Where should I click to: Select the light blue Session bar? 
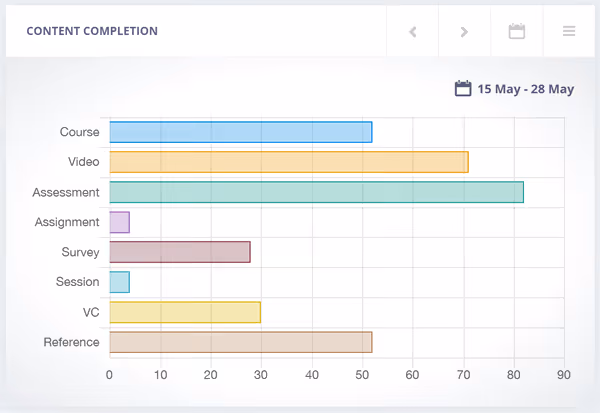click(119, 282)
